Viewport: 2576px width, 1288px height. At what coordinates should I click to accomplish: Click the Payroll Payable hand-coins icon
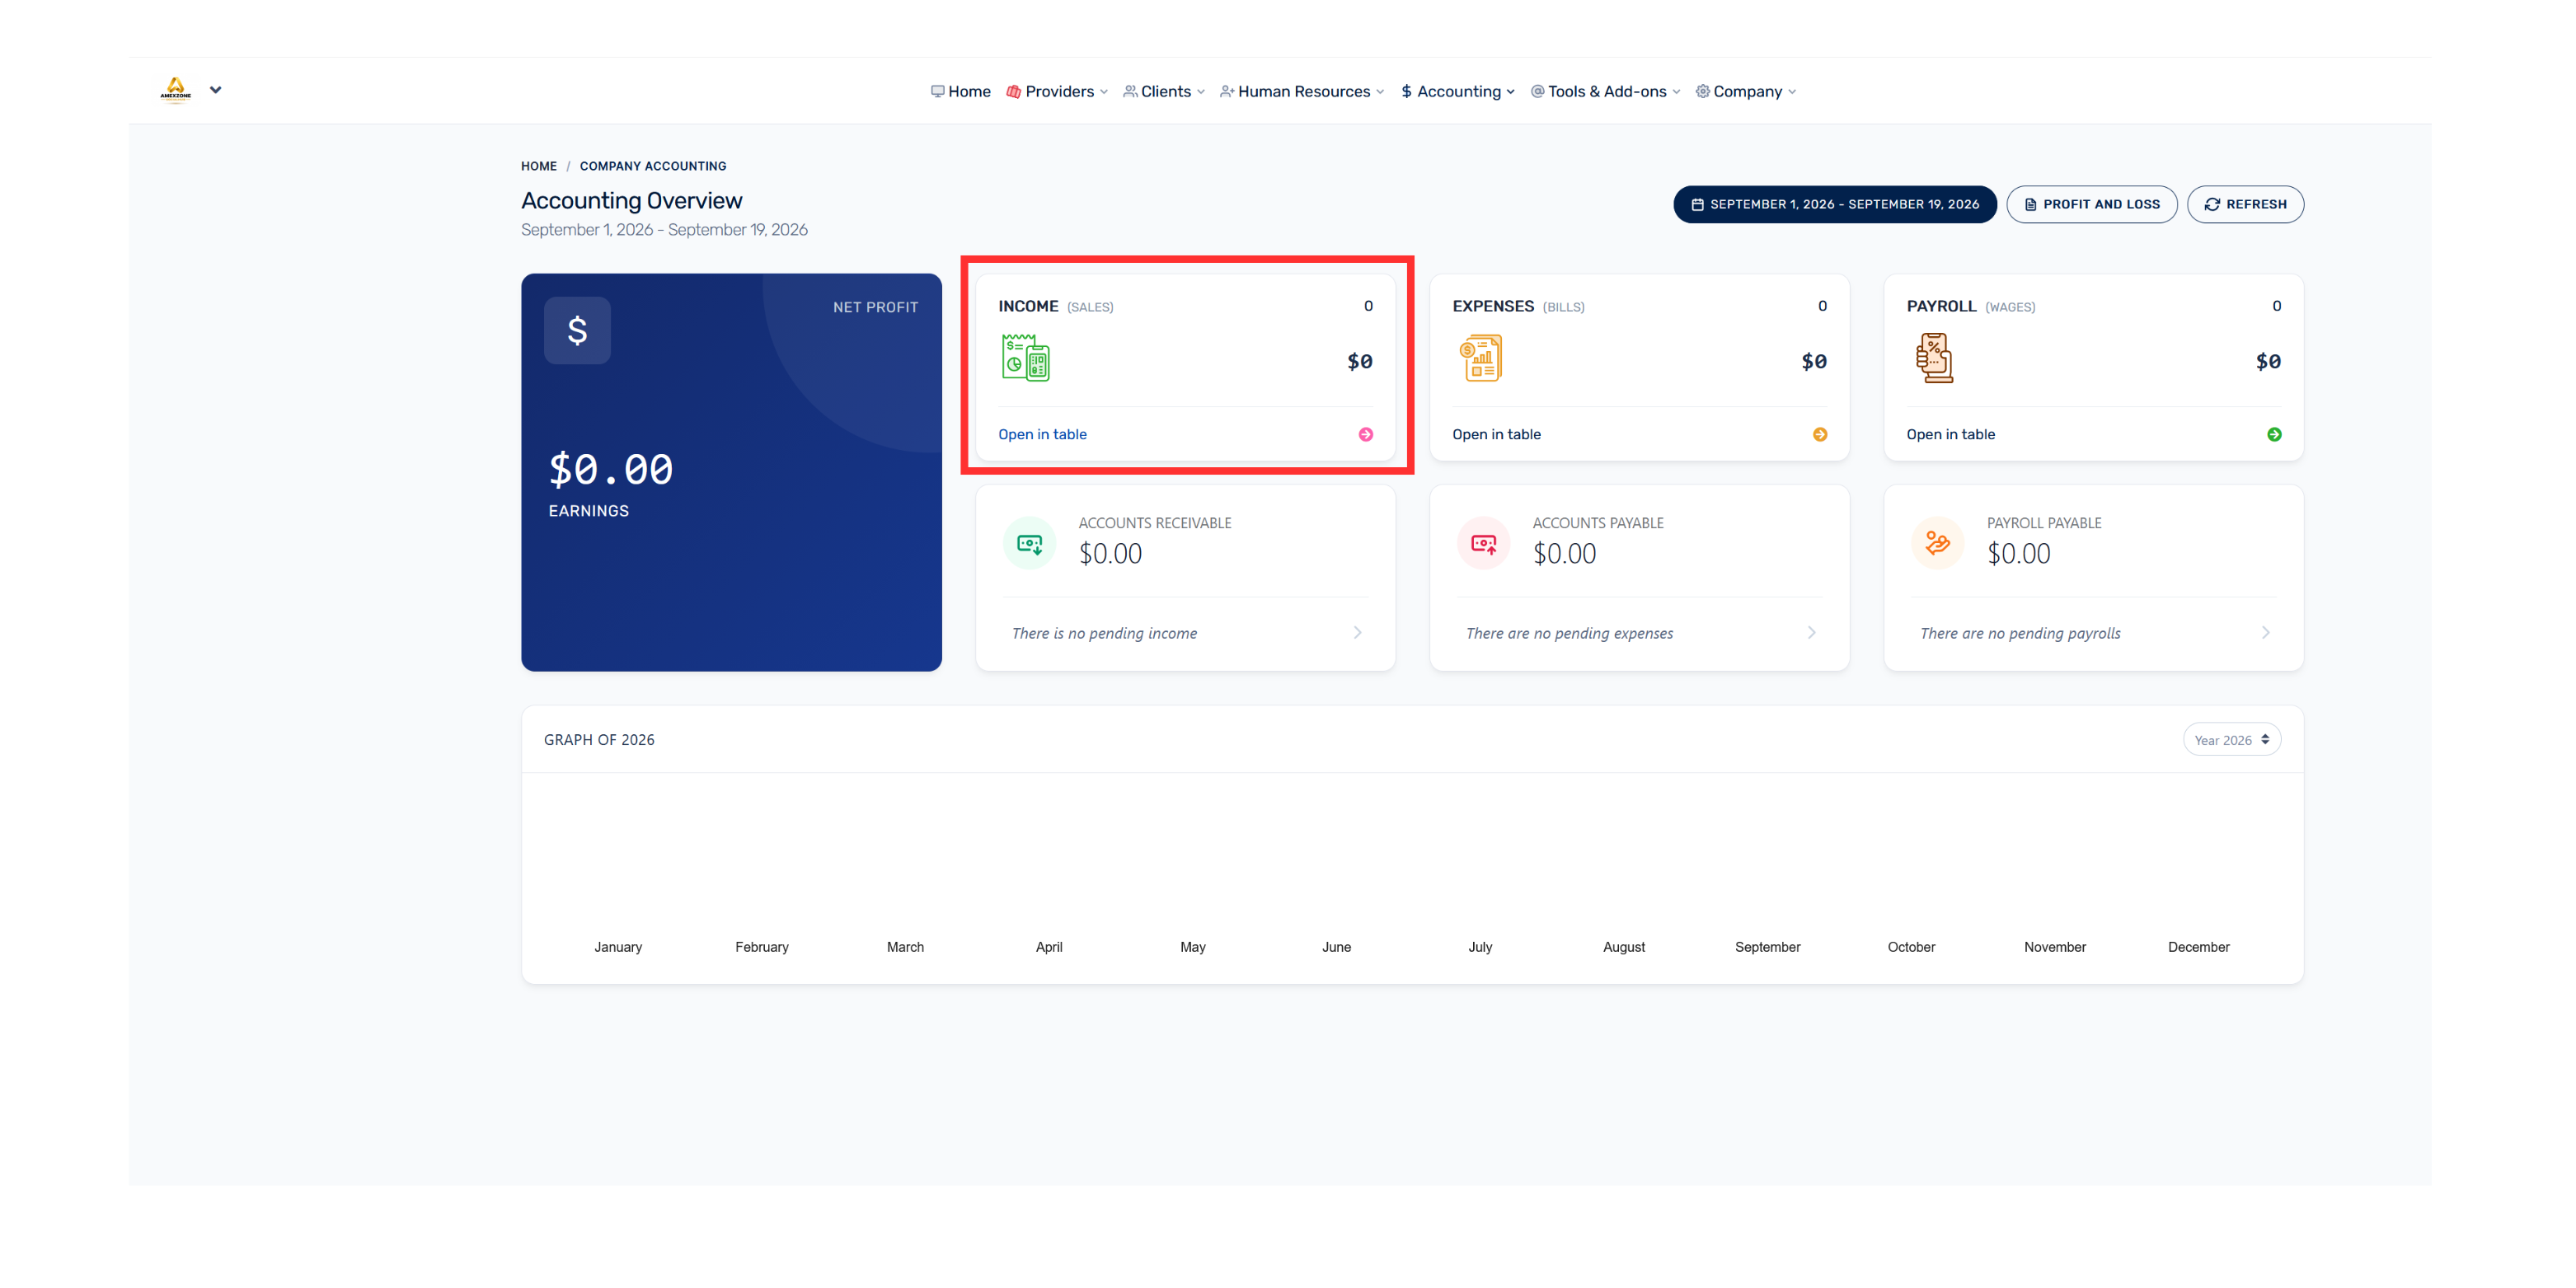click(x=1937, y=544)
